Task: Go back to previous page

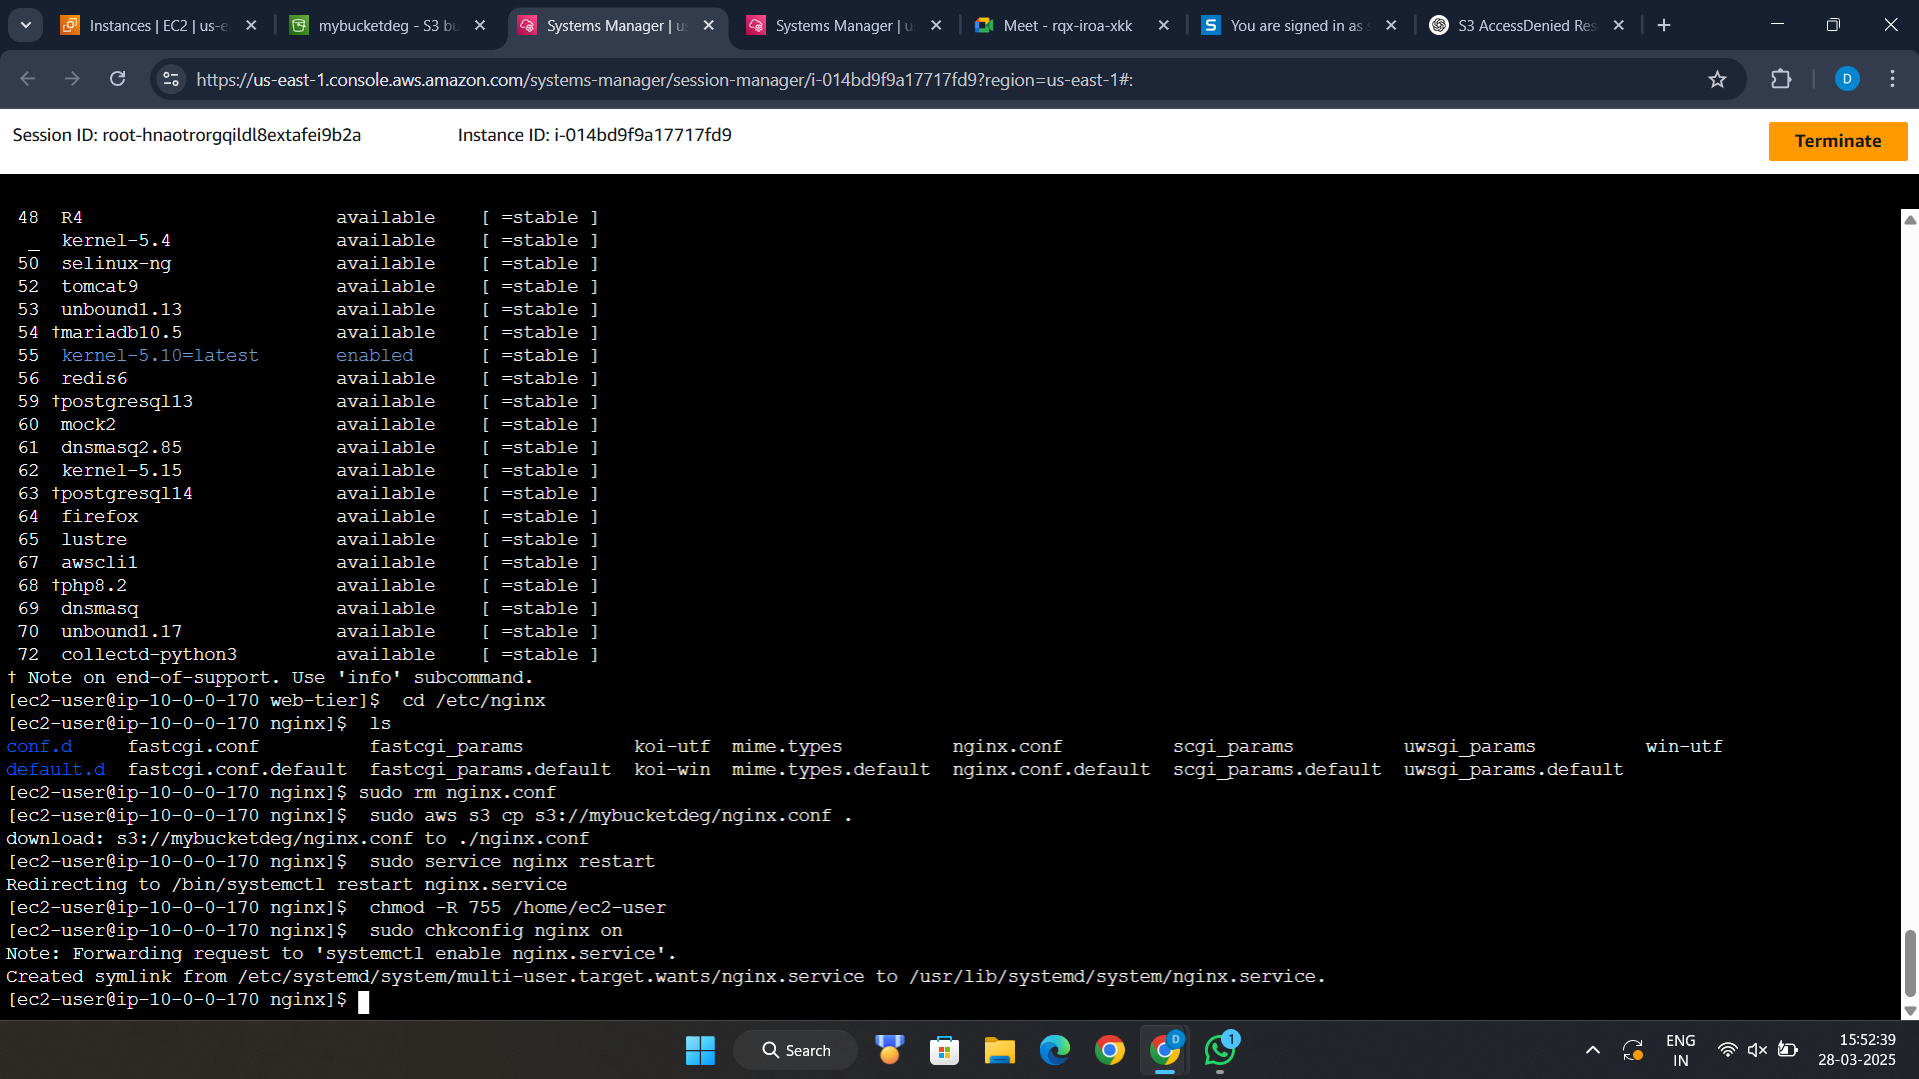Action: click(28, 79)
